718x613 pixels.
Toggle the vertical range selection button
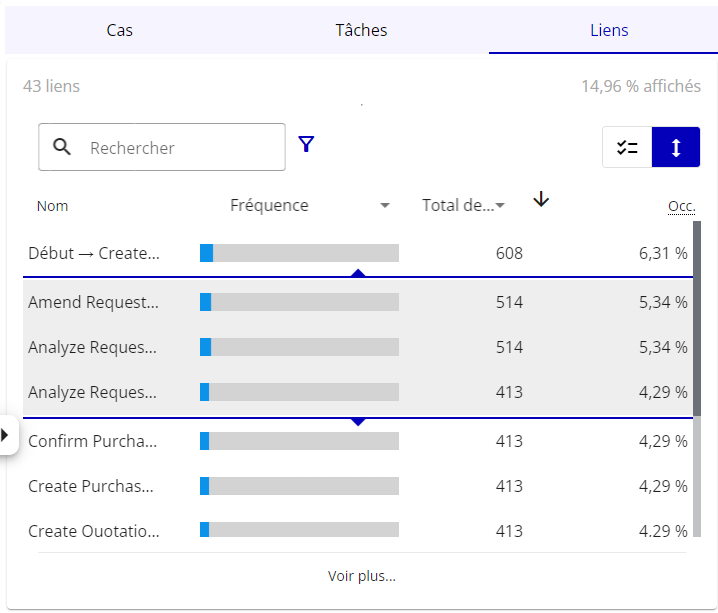[676, 148]
